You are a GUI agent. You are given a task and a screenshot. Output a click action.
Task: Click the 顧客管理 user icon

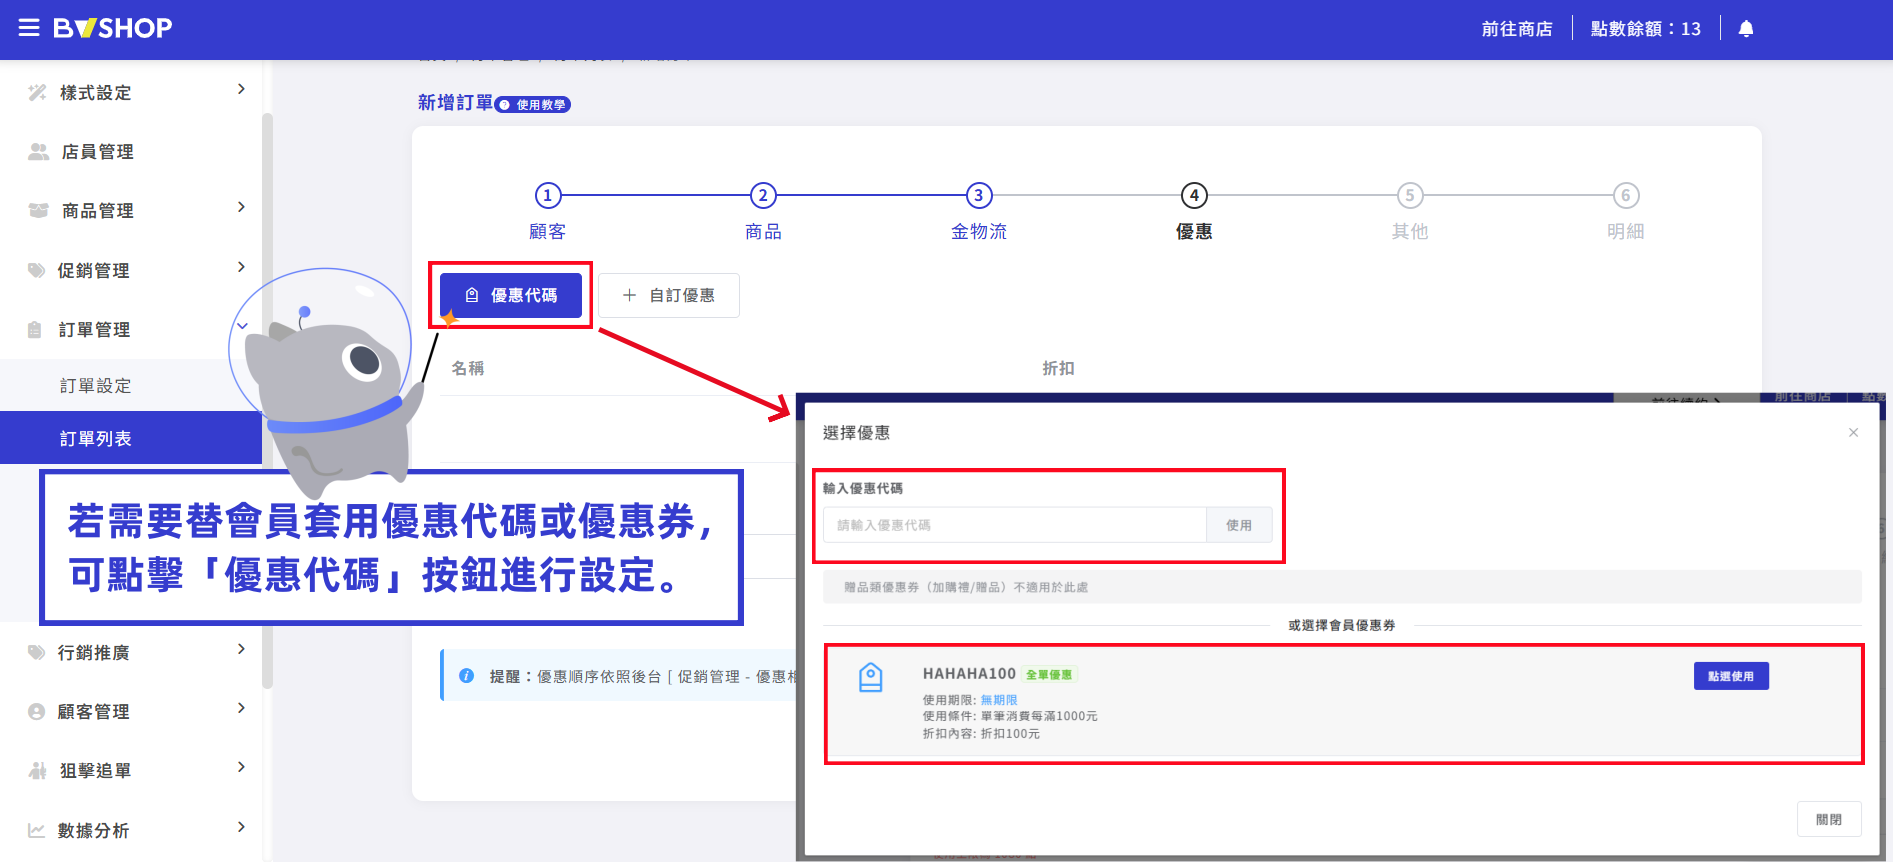[37, 712]
